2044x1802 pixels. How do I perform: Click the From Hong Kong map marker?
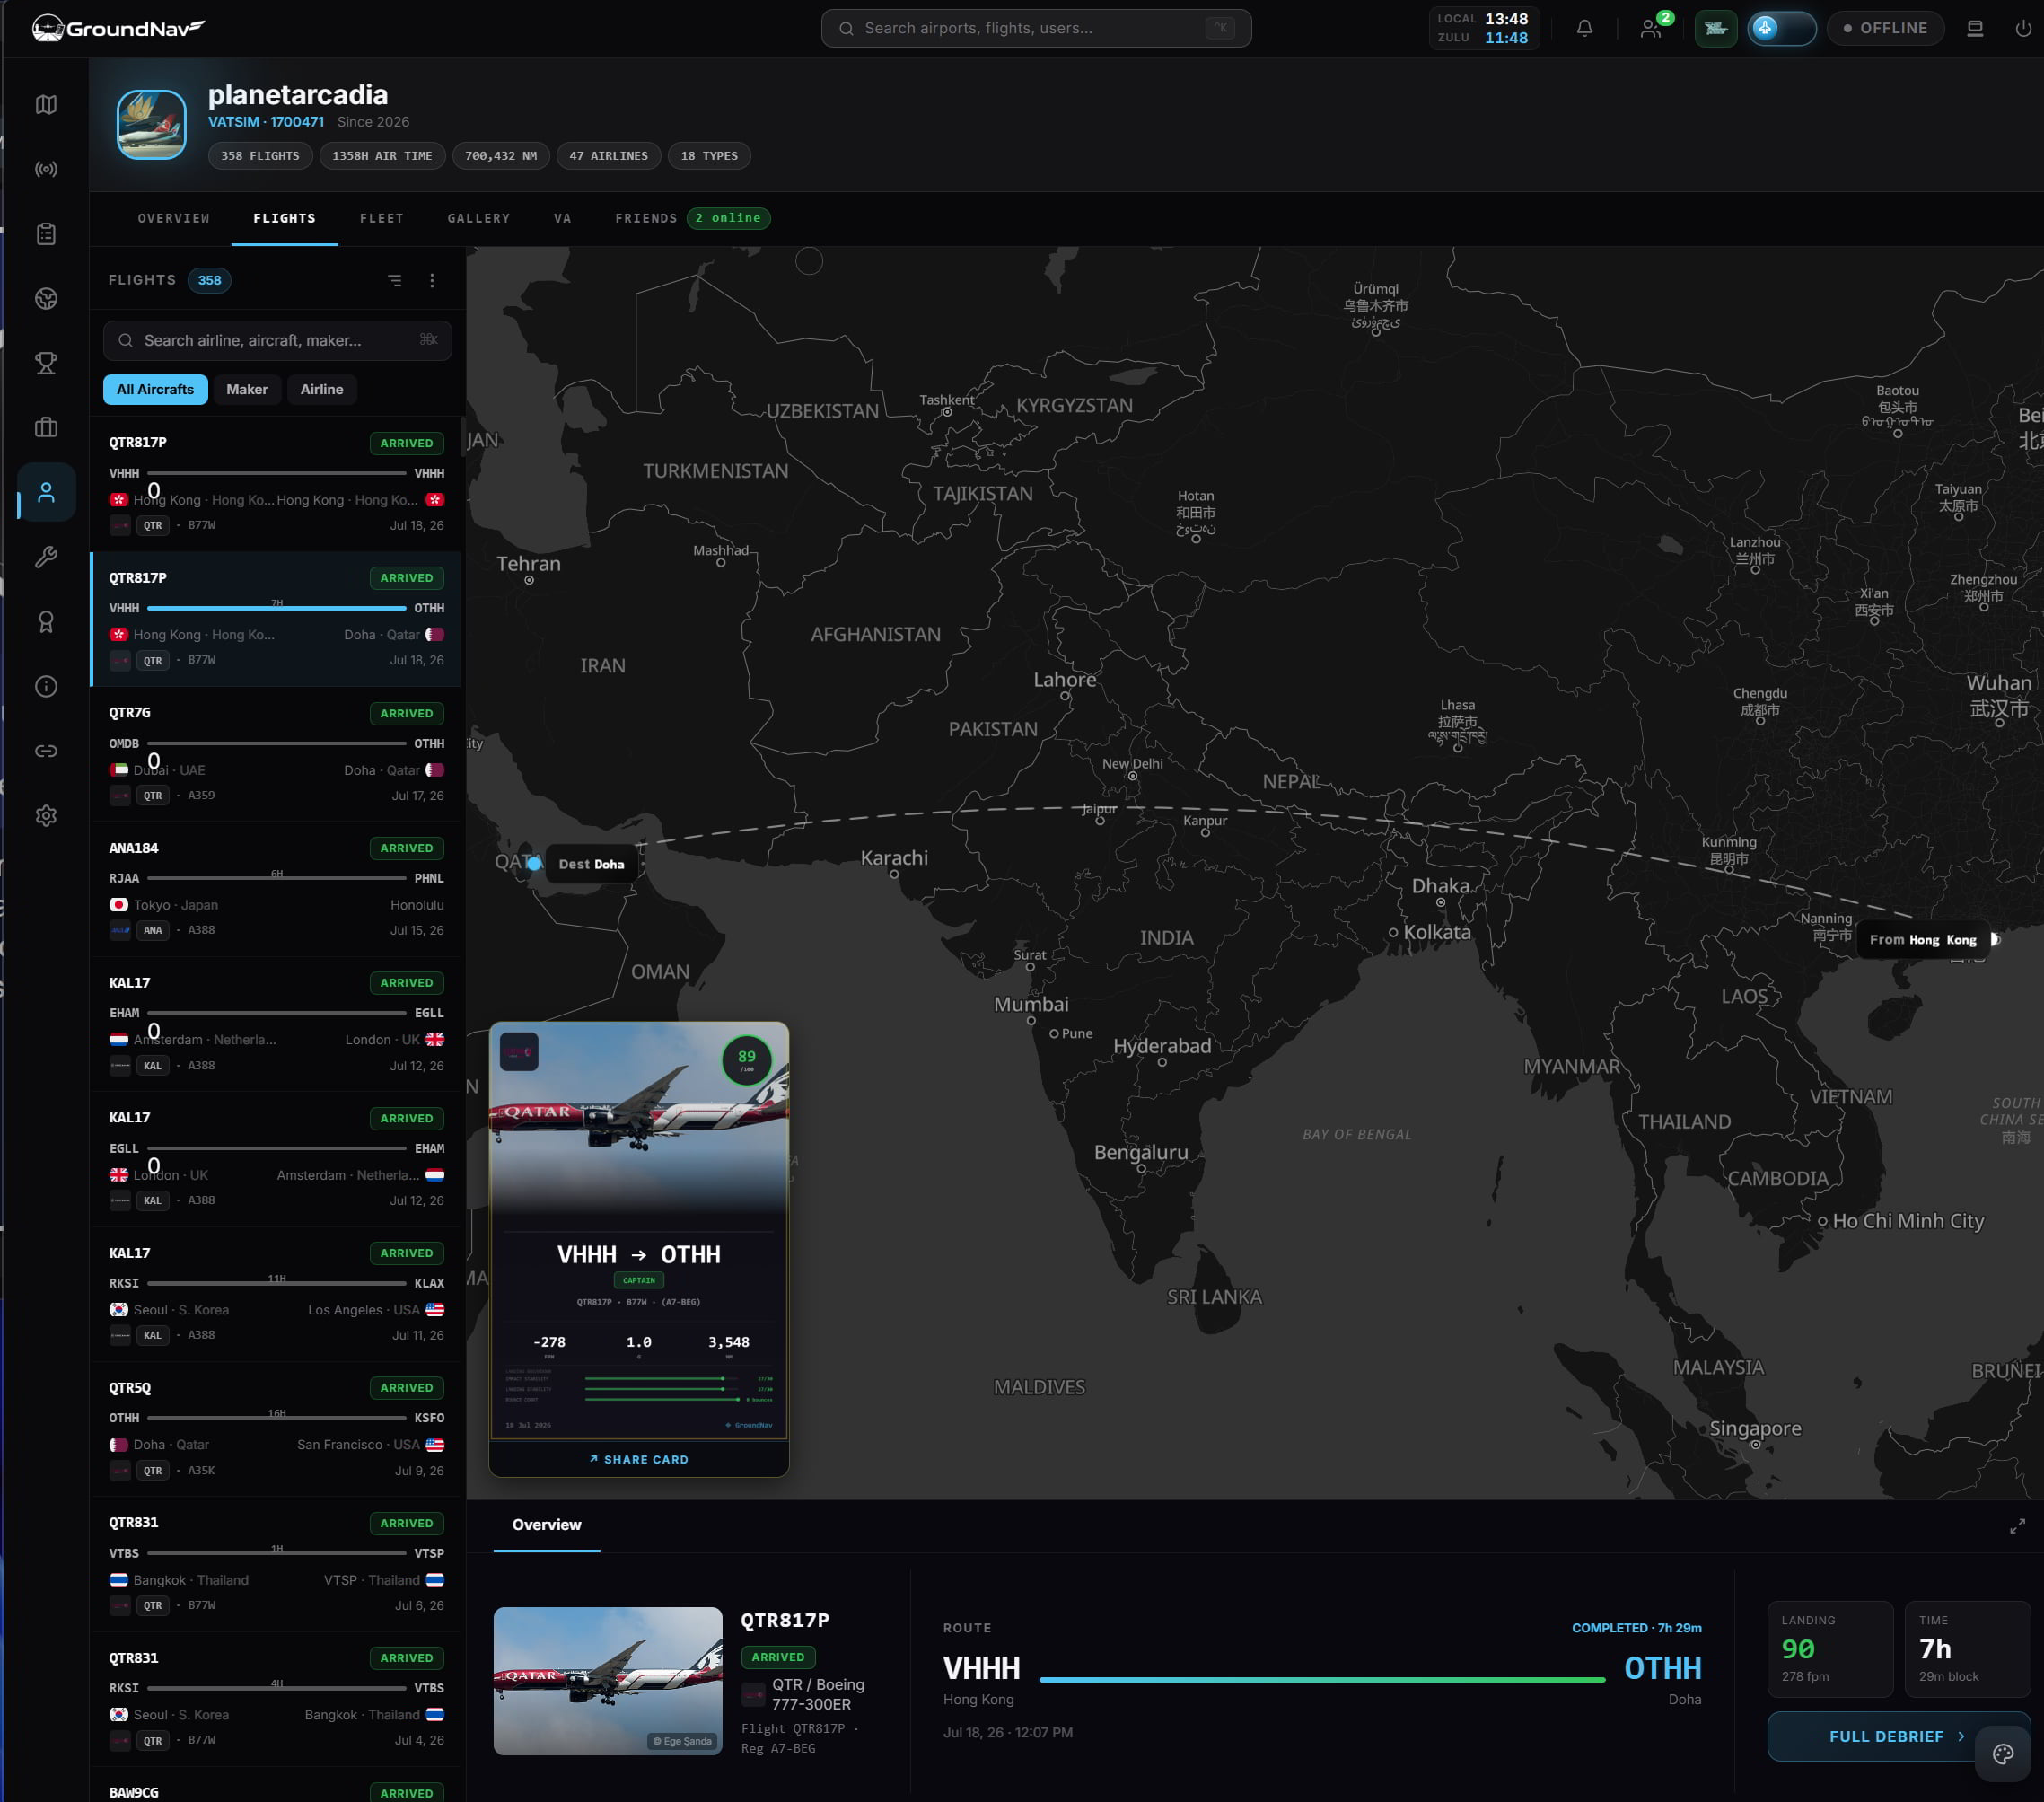click(1922, 939)
